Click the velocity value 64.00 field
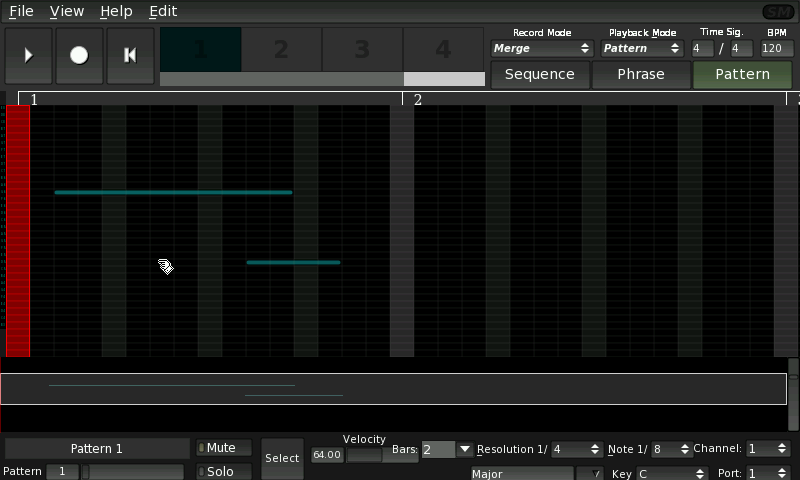 (327, 455)
